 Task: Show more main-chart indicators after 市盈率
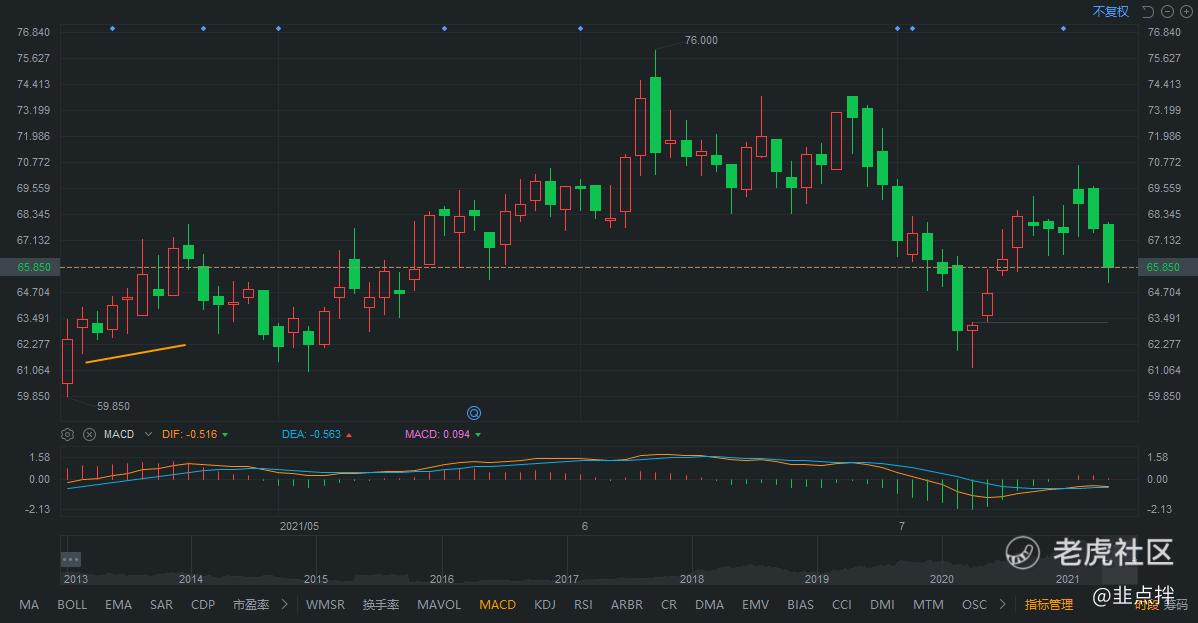[284, 604]
